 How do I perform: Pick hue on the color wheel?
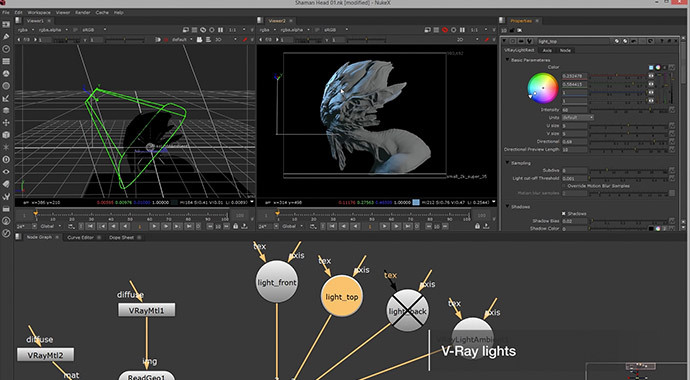point(543,88)
